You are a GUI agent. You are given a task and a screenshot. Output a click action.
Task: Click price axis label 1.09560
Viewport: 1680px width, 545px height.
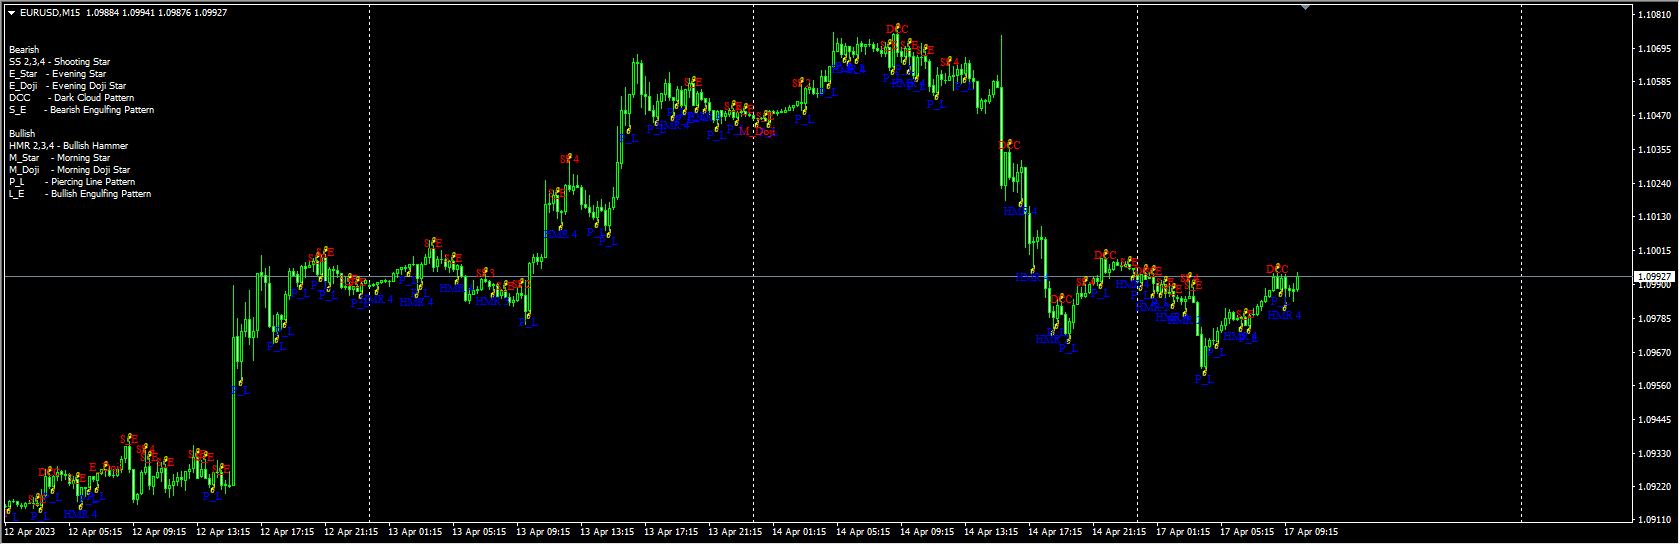click(x=1655, y=386)
